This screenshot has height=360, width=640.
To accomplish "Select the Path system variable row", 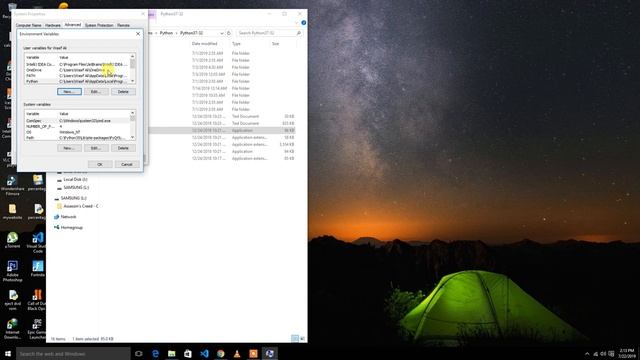I will tap(77, 138).
